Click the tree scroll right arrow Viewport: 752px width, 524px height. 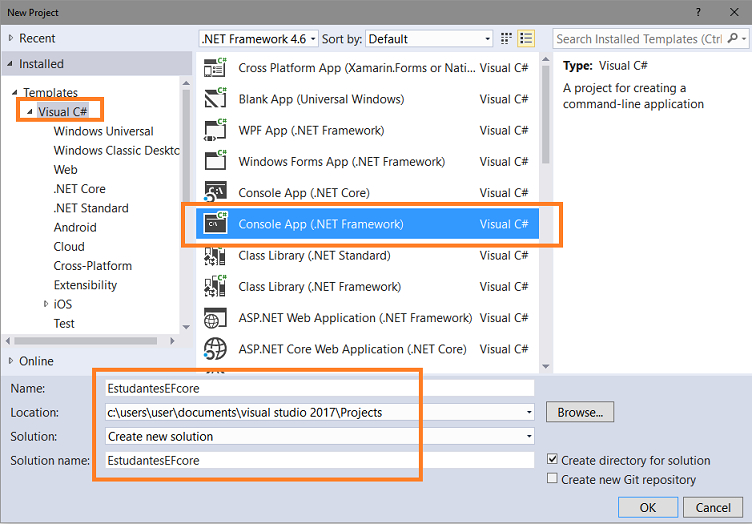click(172, 341)
